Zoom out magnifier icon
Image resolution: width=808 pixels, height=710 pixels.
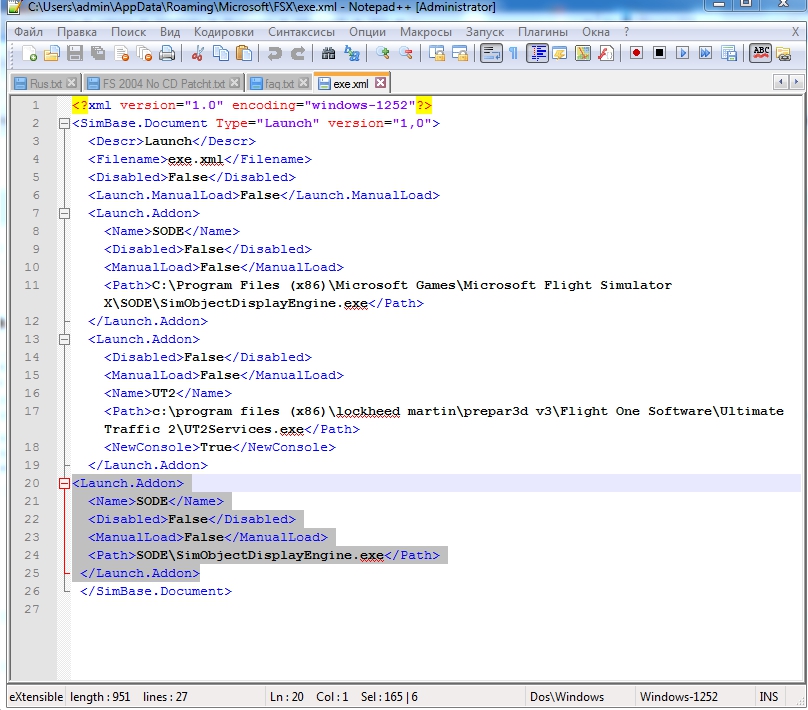(x=406, y=53)
